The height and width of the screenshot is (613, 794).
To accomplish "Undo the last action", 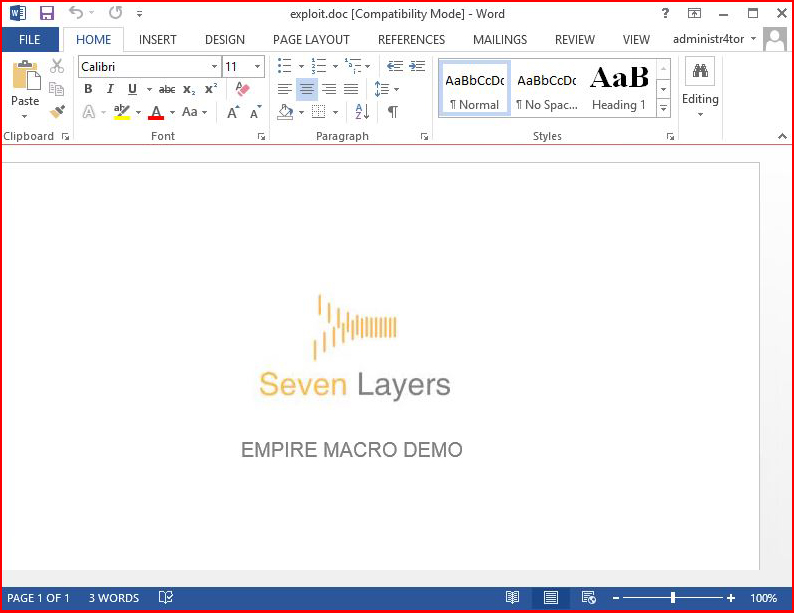I will 76,13.
